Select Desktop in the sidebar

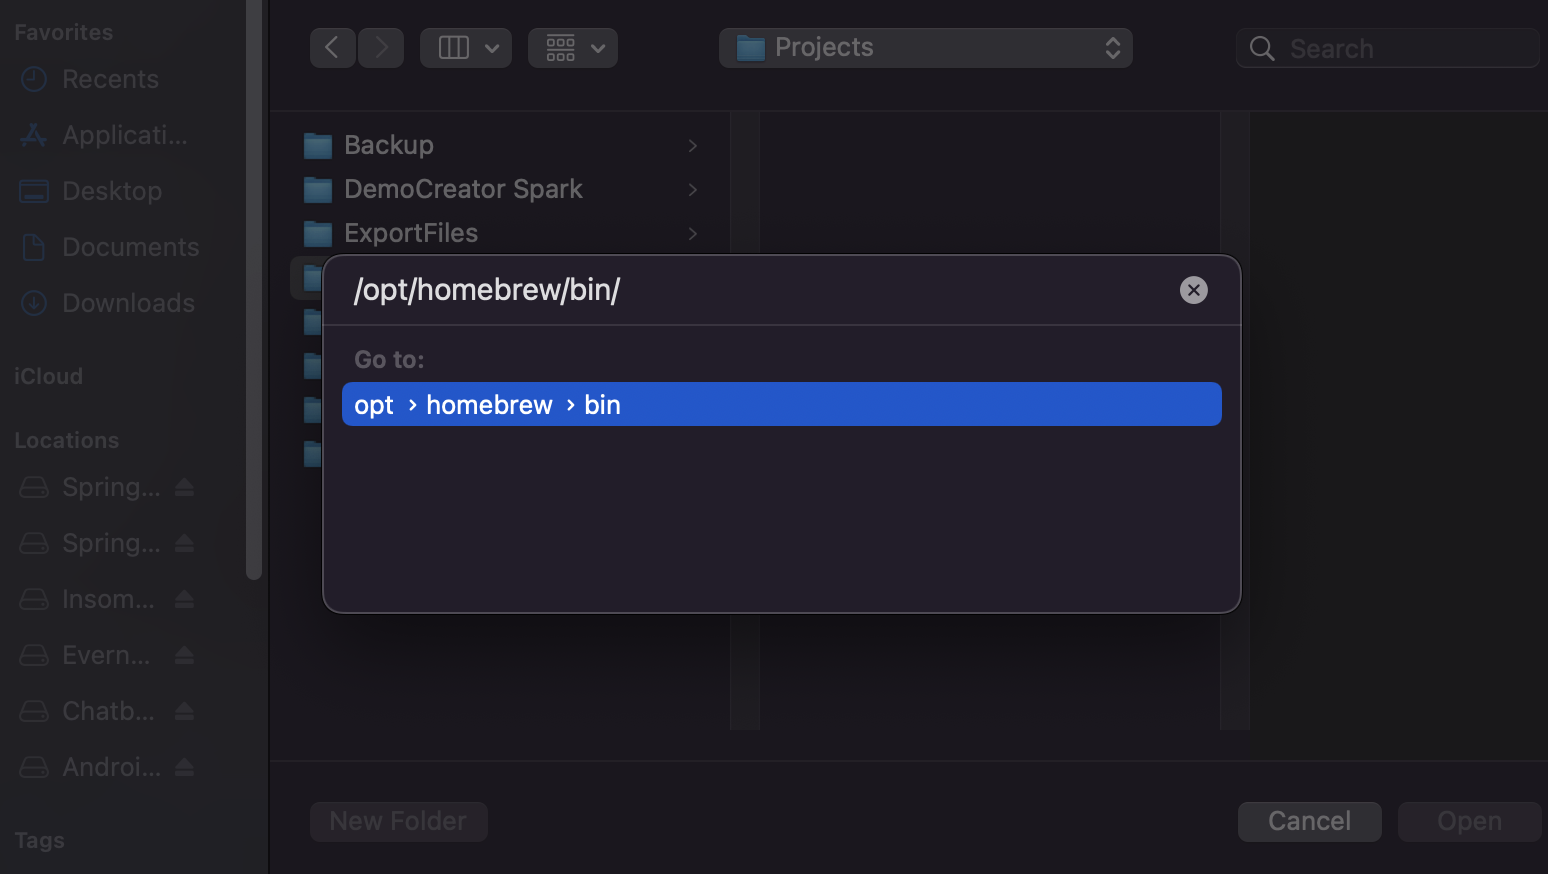[x=111, y=191]
